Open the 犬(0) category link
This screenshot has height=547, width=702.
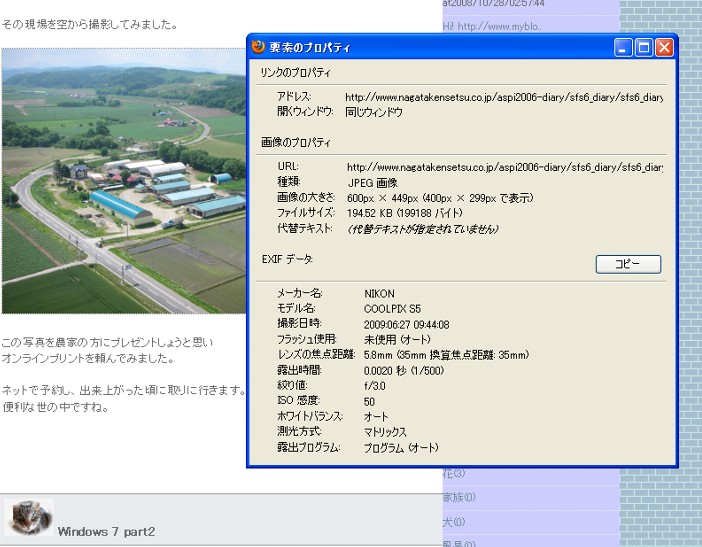(x=454, y=522)
